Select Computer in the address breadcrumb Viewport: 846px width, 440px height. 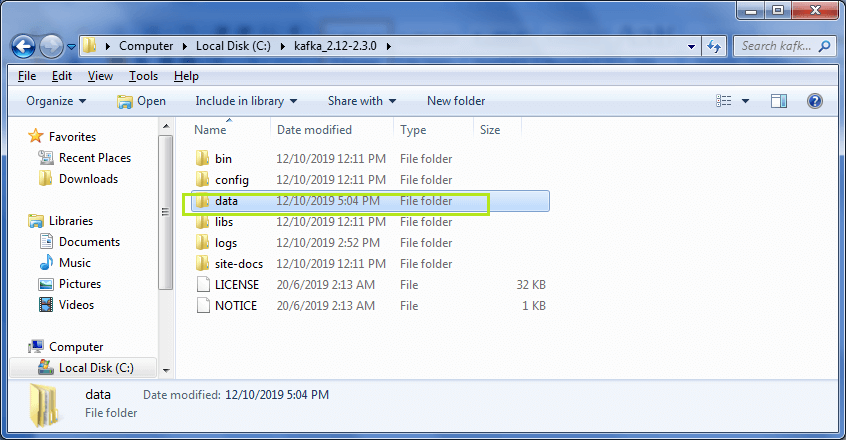click(x=146, y=46)
